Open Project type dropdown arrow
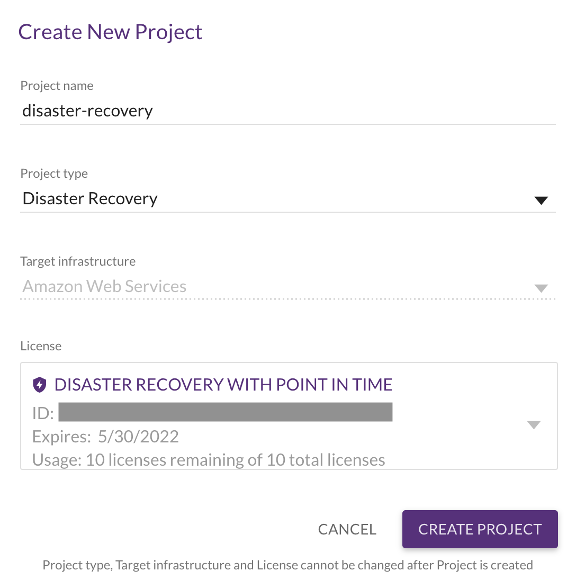 coord(541,200)
